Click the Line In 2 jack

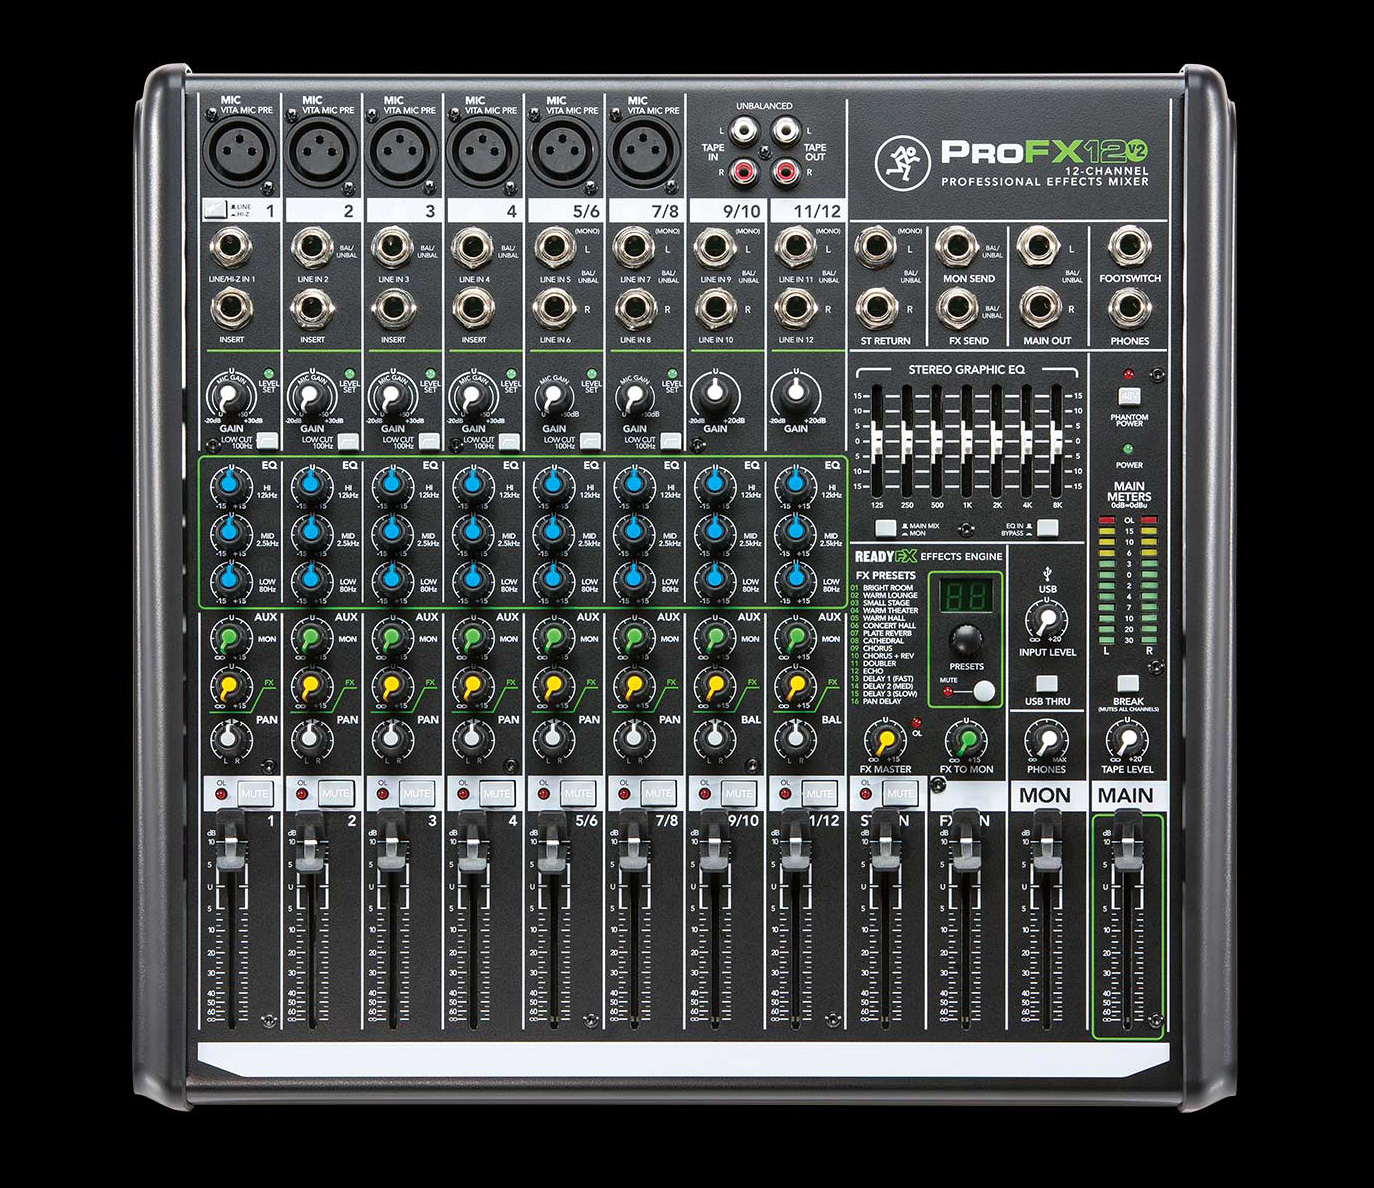312,247
